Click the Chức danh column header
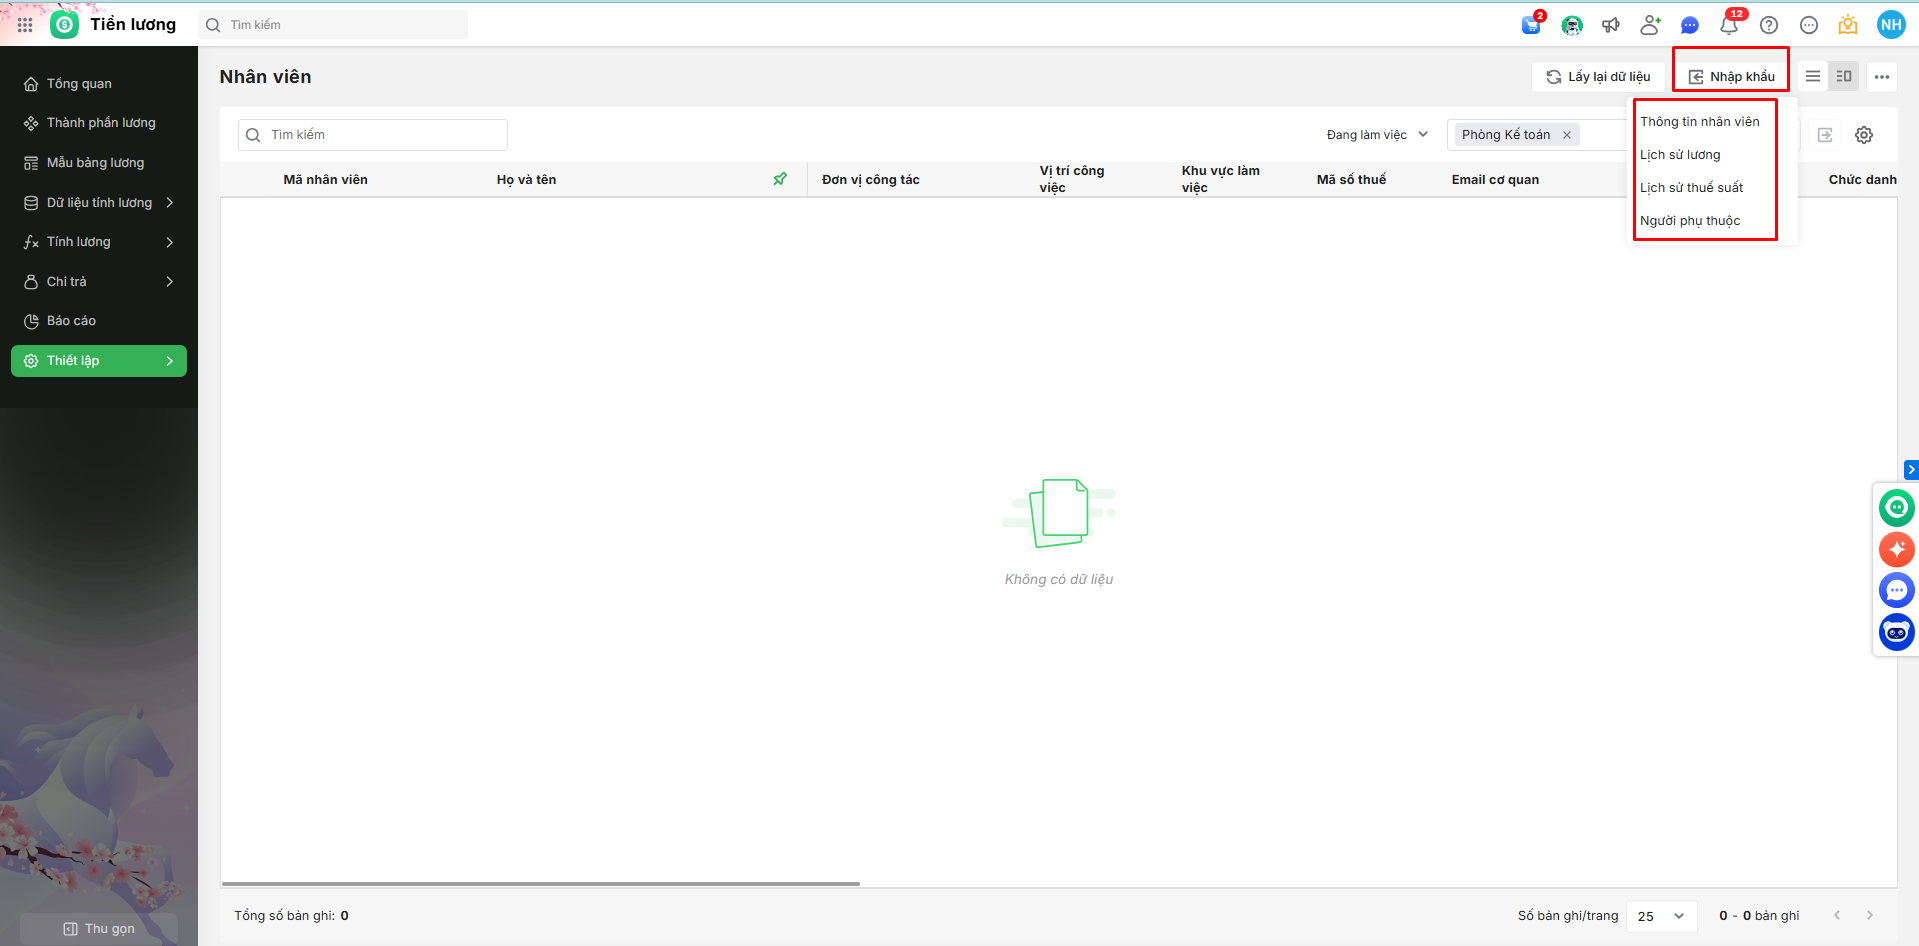 (x=1863, y=180)
